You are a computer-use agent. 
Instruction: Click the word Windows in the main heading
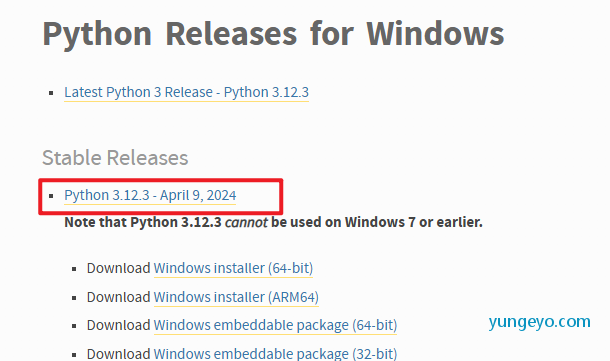coord(435,33)
